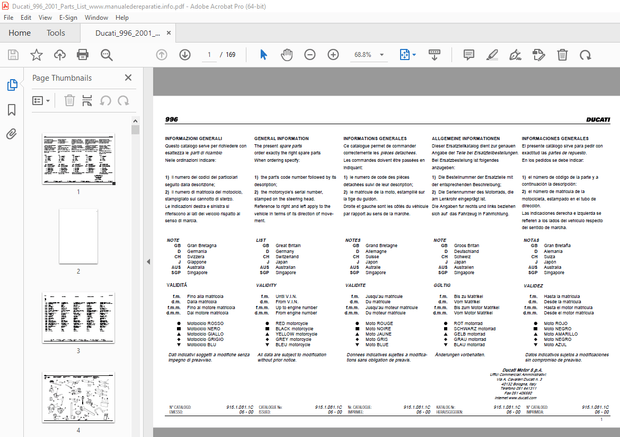Select the Highlight text pen tool
The width and height of the screenshot is (620, 437).
click(492, 55)
